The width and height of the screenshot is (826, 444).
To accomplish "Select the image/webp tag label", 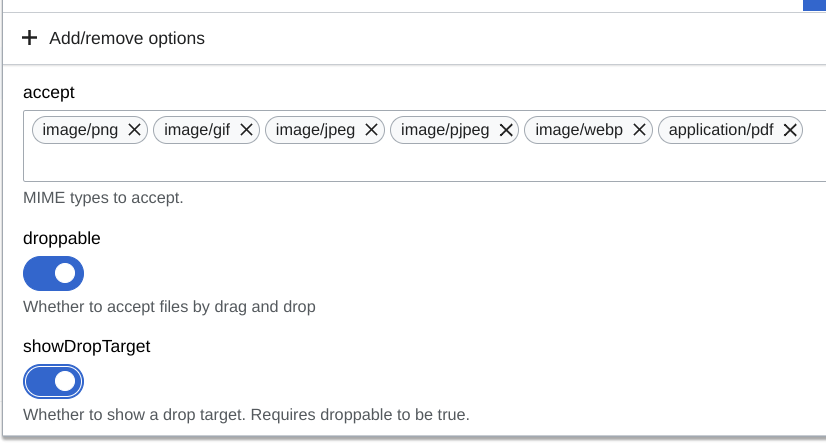I will coord(579,130).
